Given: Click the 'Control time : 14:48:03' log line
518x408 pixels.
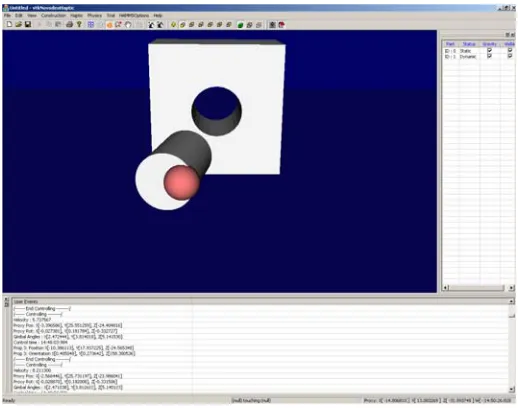Looking at the screenshot, I should (x=41, y=342).
